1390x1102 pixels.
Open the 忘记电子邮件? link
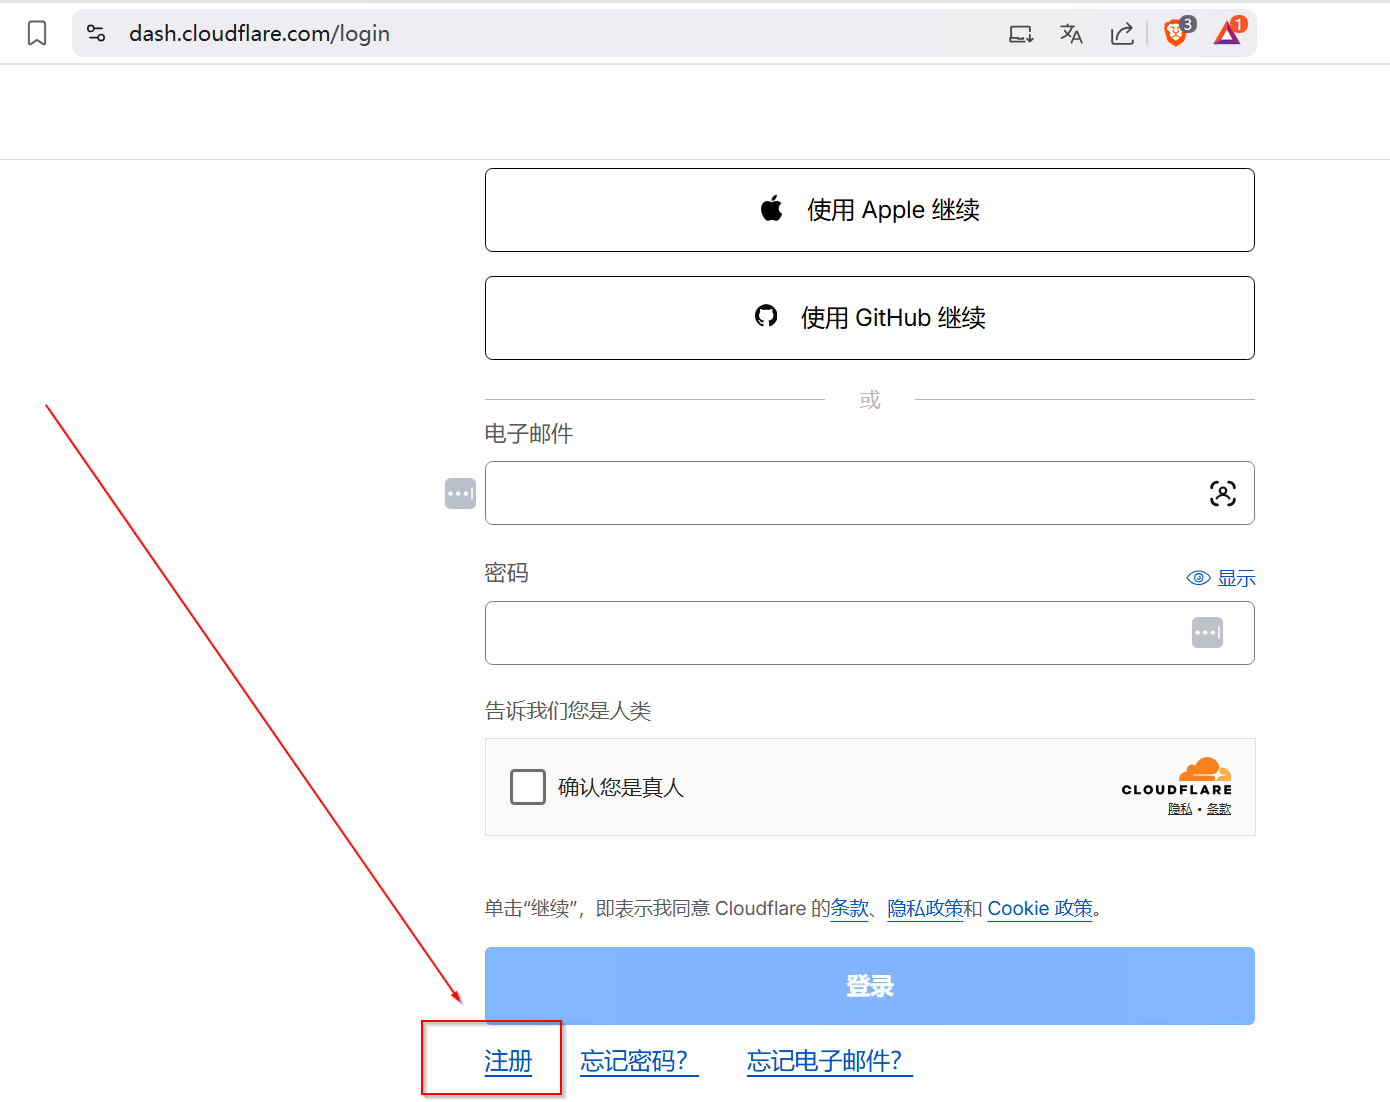tap(830, 1061)
